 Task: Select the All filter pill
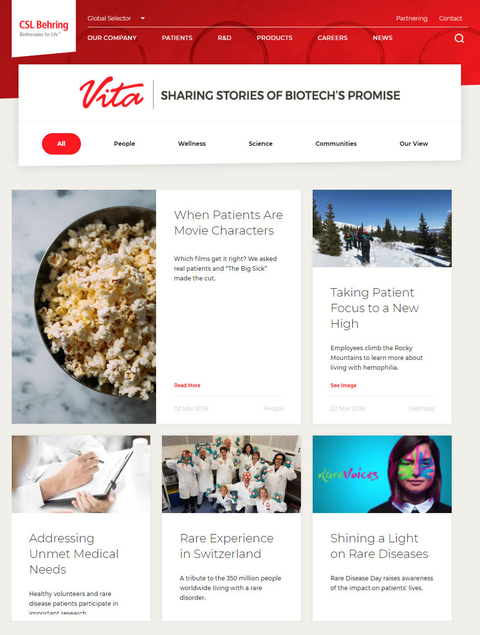[x=61, y=144]
